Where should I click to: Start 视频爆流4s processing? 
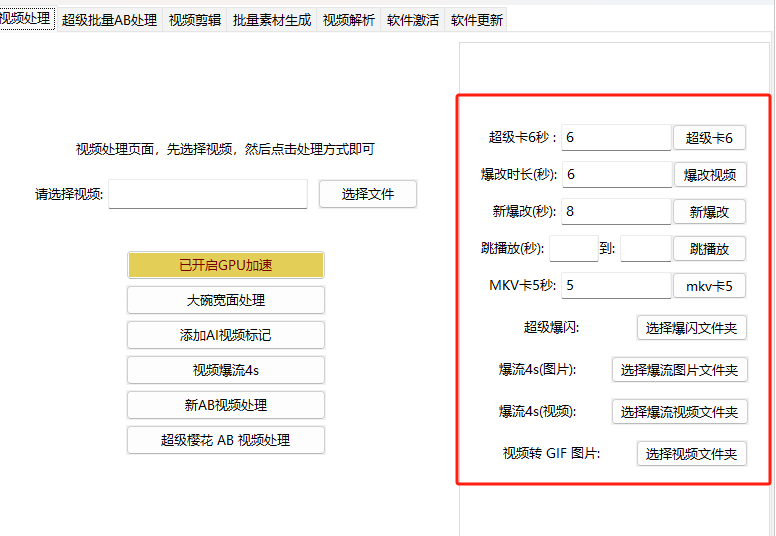226,370
